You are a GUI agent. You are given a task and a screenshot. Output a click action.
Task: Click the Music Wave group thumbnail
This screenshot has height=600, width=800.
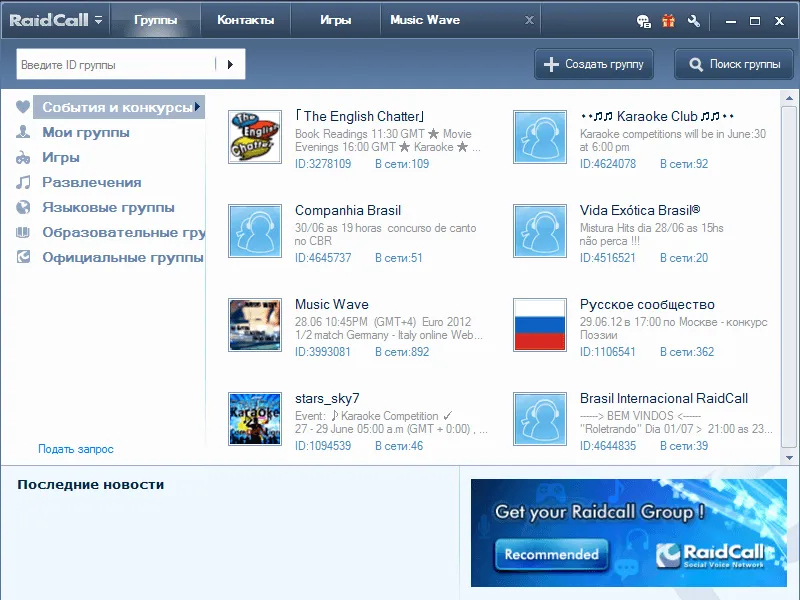[x=255, y=325]
